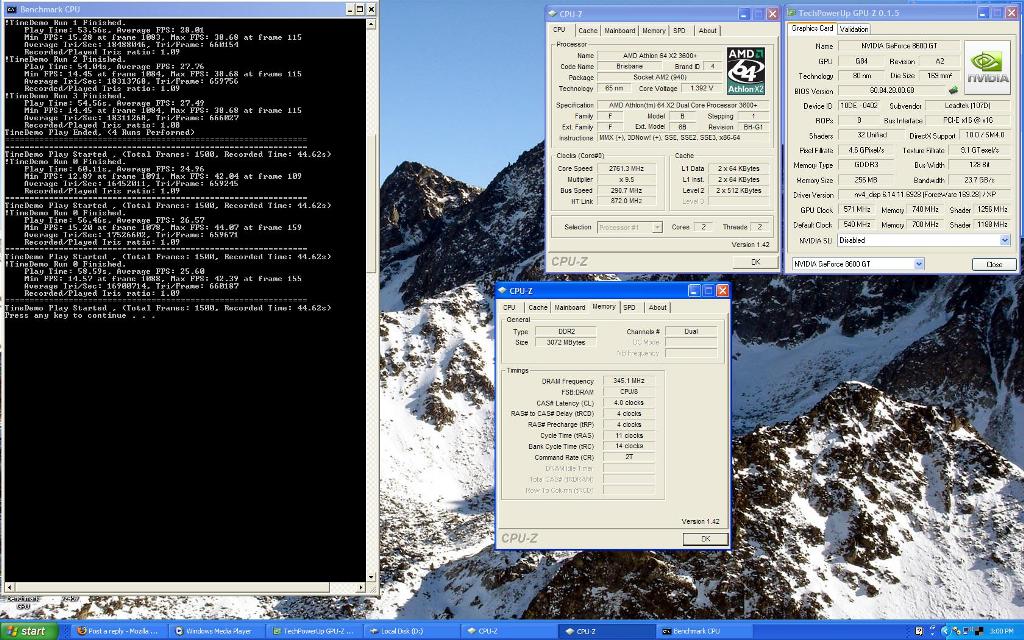Click the Driver Version field in GPU-Z

click(x=924, y=195)
